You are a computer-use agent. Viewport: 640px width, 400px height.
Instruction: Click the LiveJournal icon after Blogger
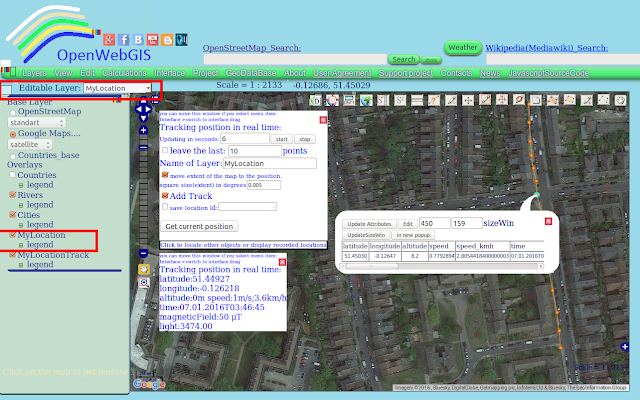[182, 40]
